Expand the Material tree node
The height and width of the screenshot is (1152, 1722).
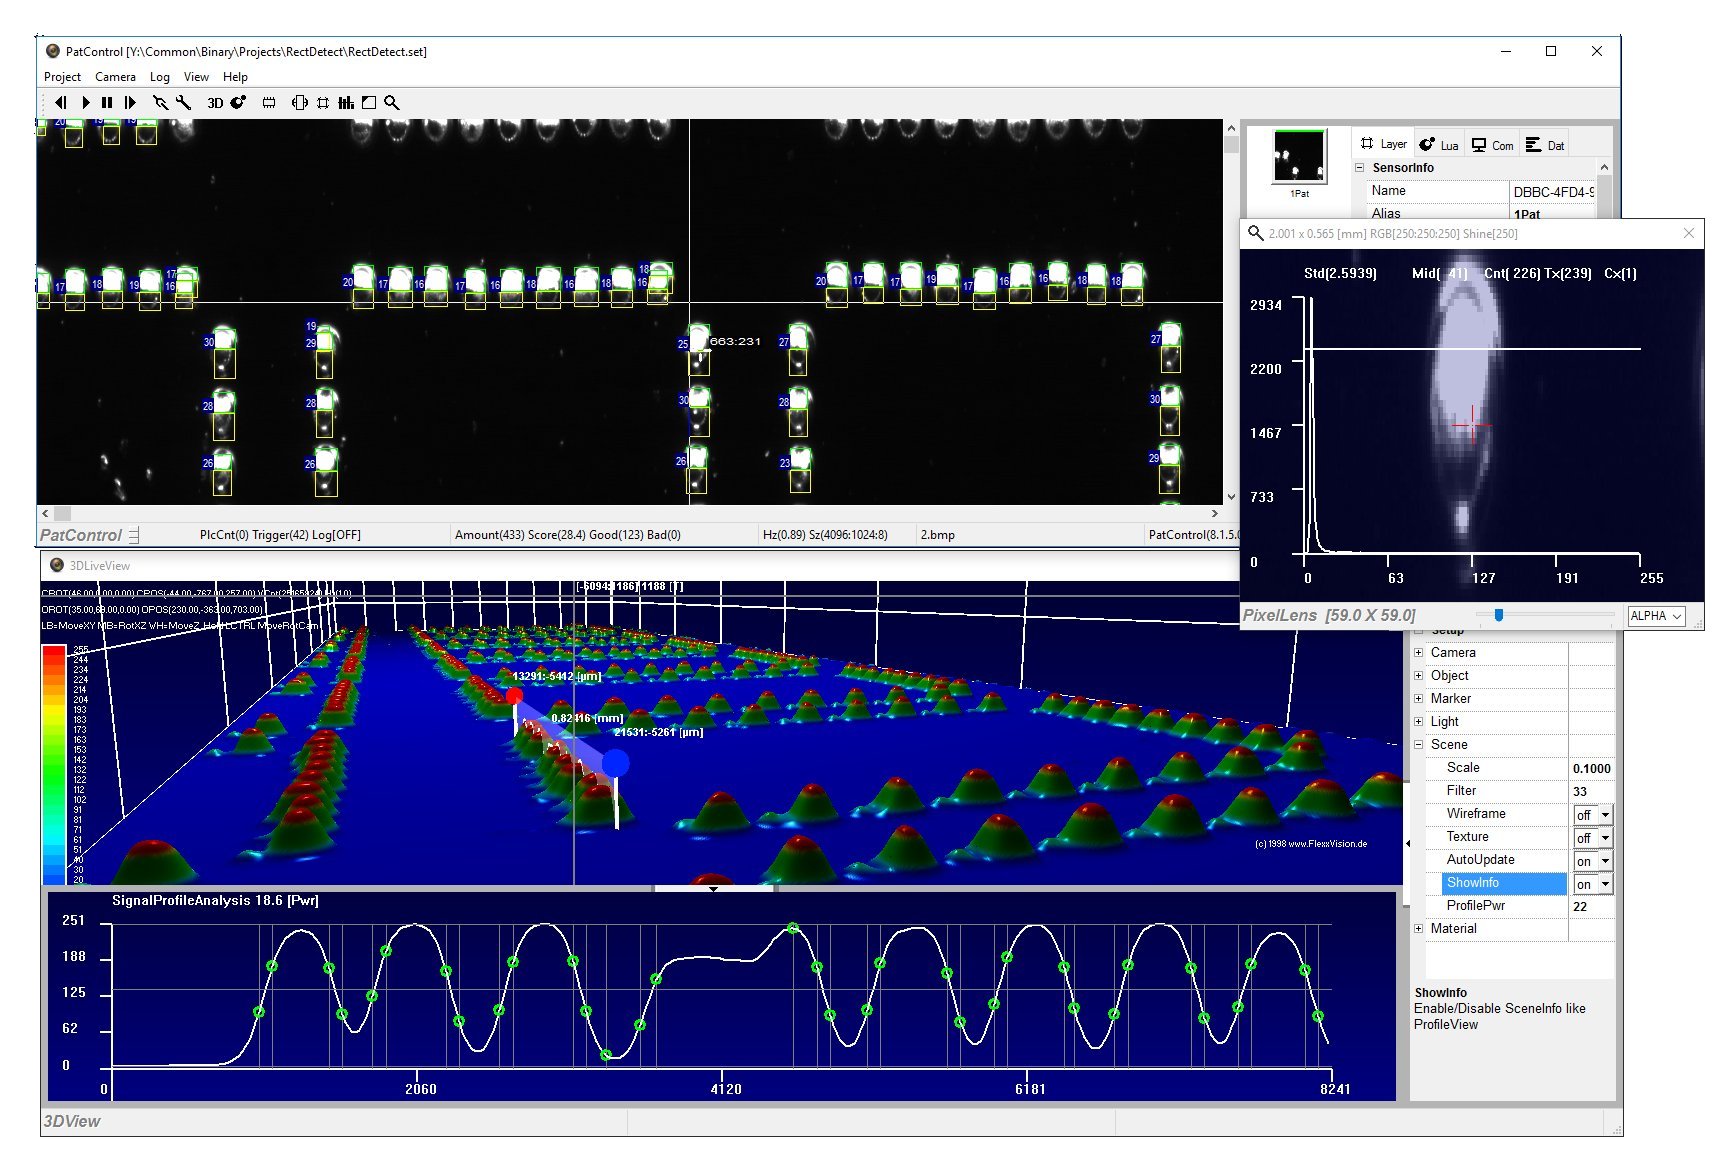1418,928
